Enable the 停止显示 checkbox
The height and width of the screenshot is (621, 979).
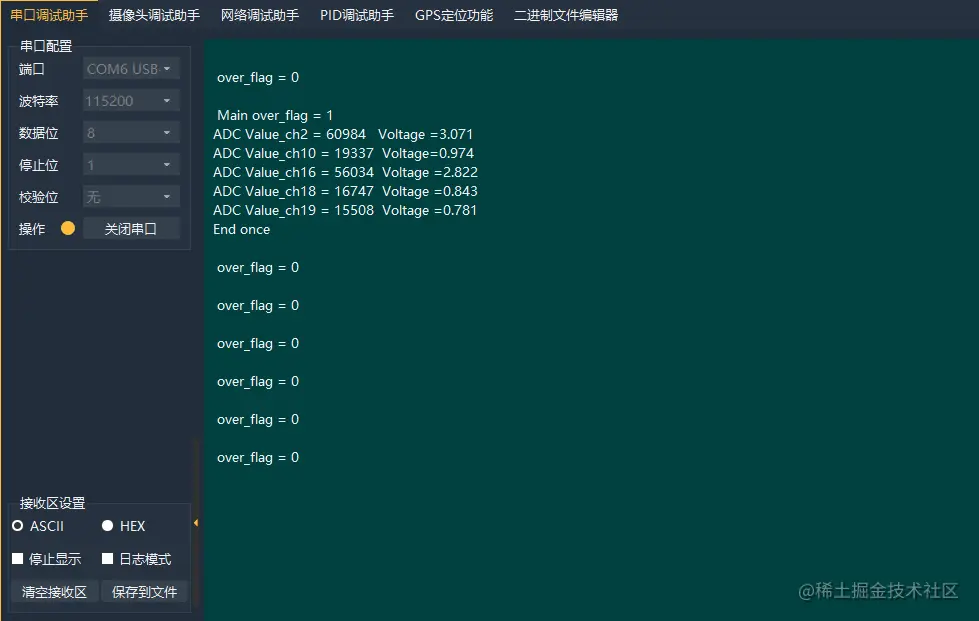(18, 559)
